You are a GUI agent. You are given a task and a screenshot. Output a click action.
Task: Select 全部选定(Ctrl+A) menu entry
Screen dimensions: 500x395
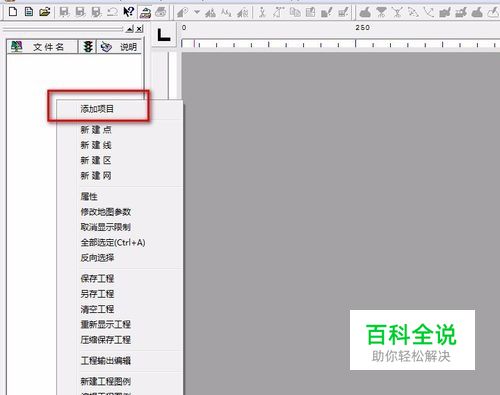pyautogui.click(x=113, y=242)
